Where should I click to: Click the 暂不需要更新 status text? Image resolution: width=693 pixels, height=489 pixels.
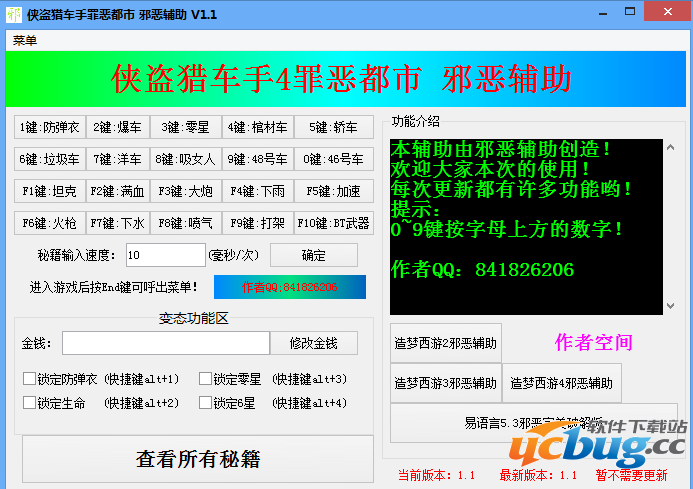[631, 476]
